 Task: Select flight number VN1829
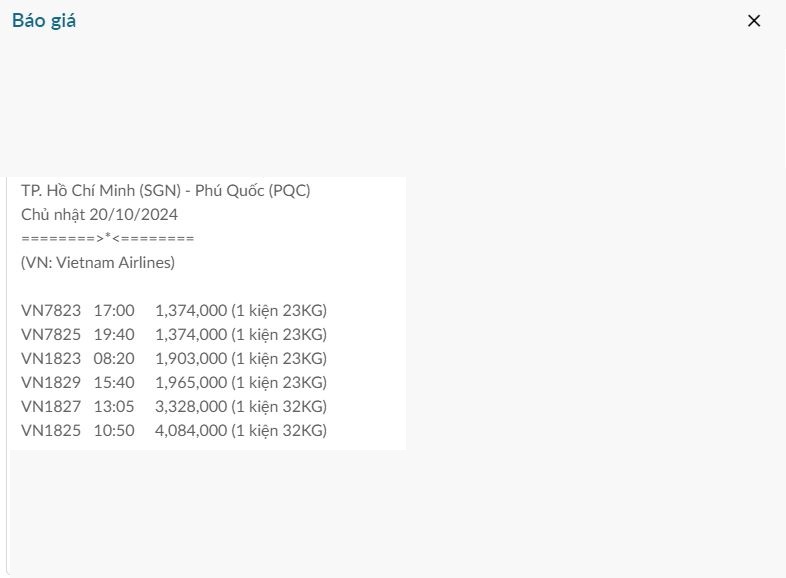click(51, 382)
